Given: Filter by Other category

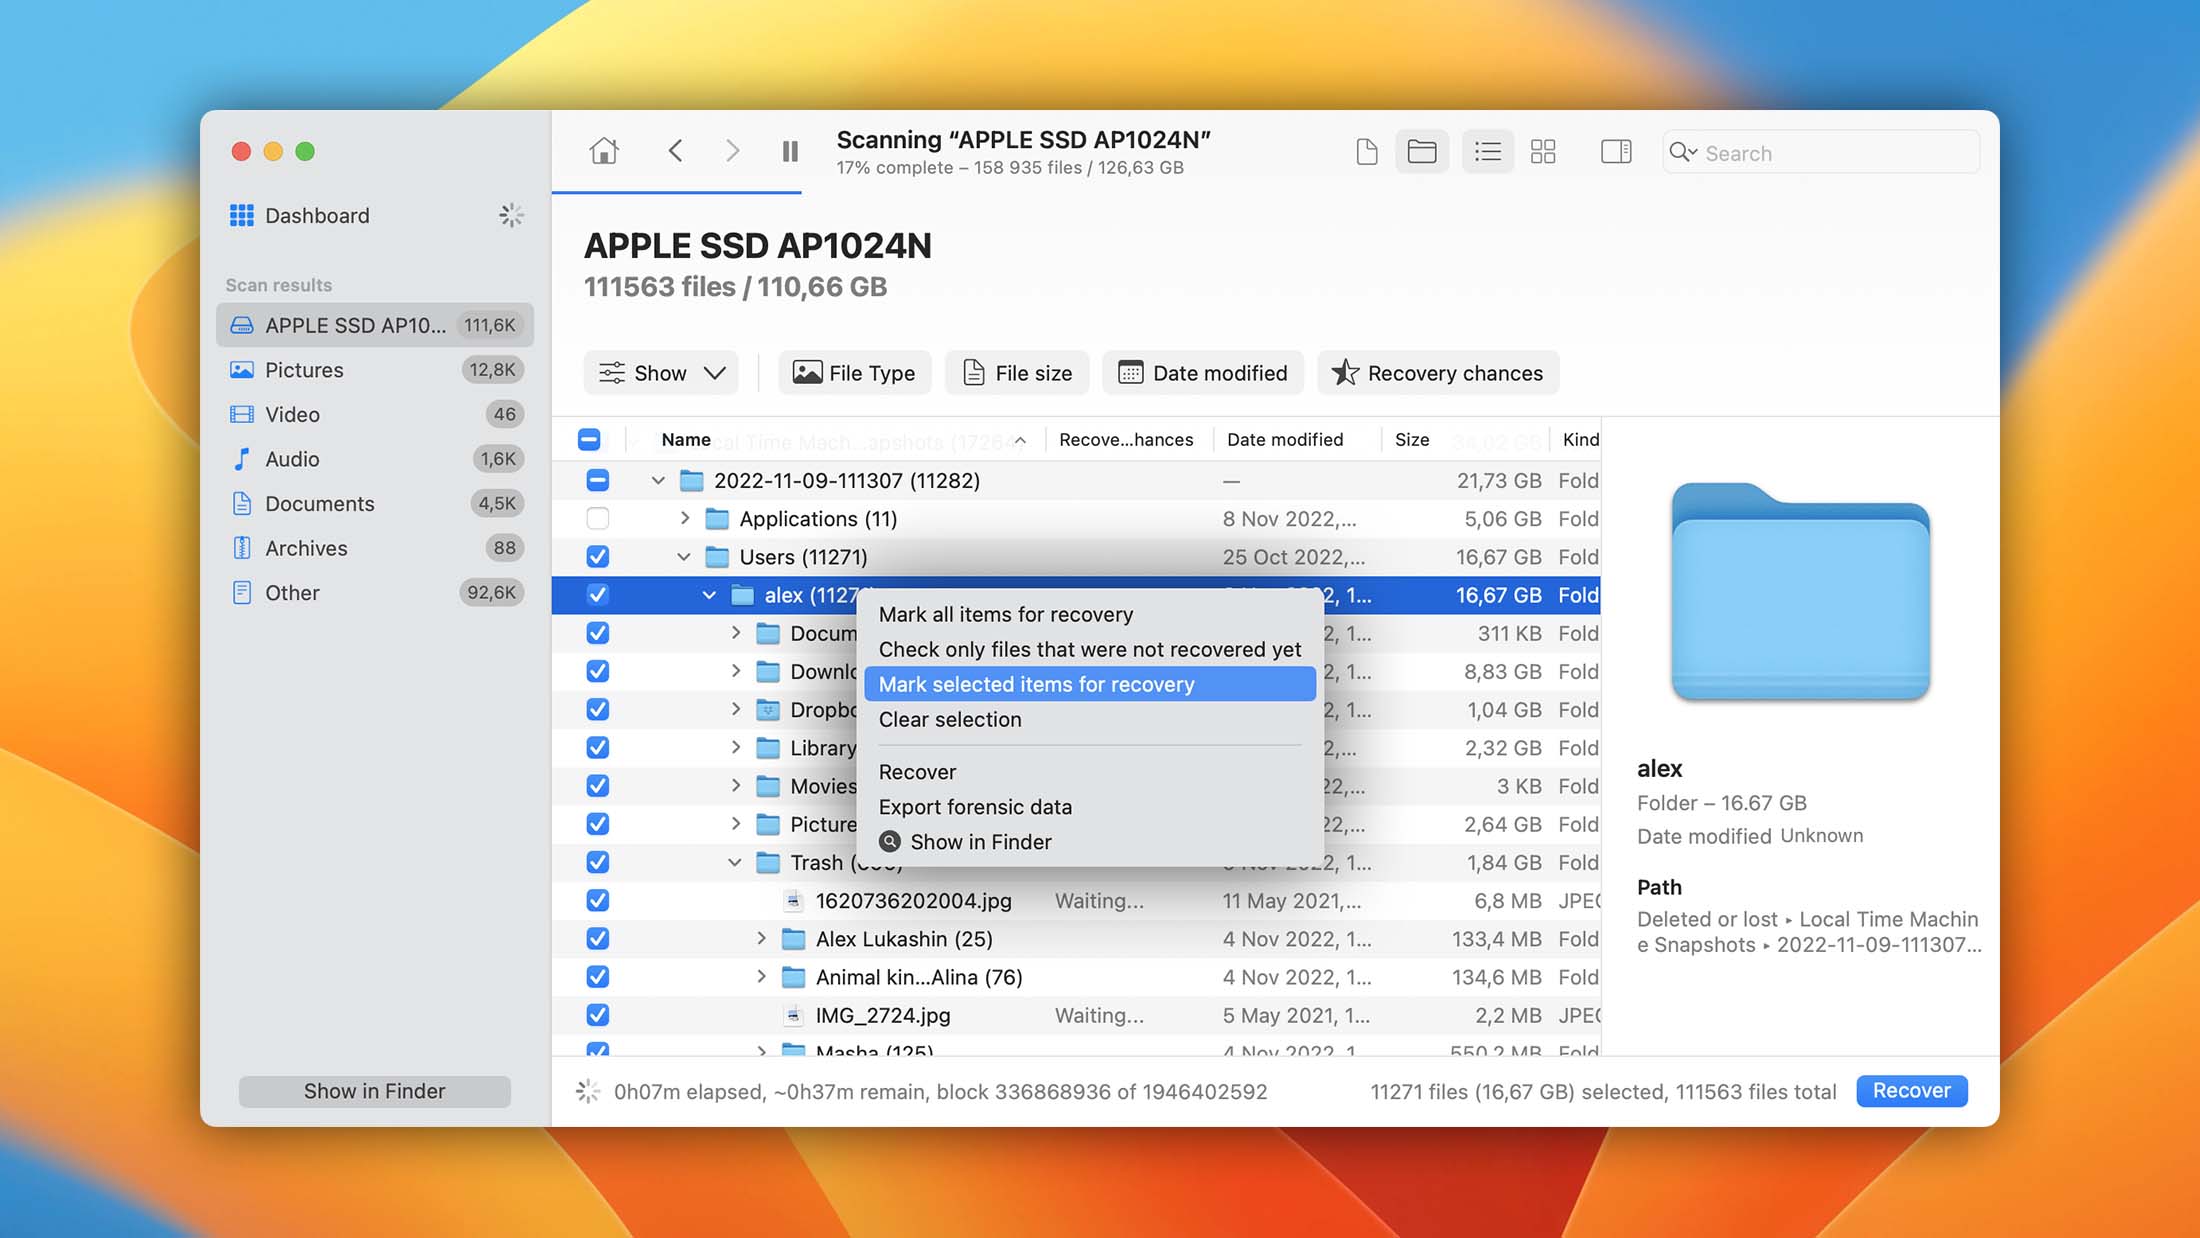Looking at the screenshot, I should (x=375, y=593).
